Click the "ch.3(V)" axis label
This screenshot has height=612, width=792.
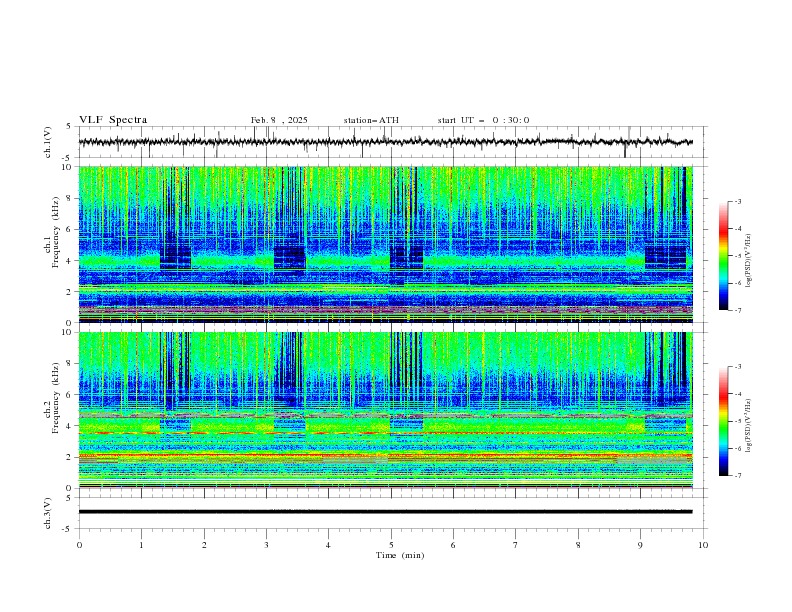tap(48, 513)
